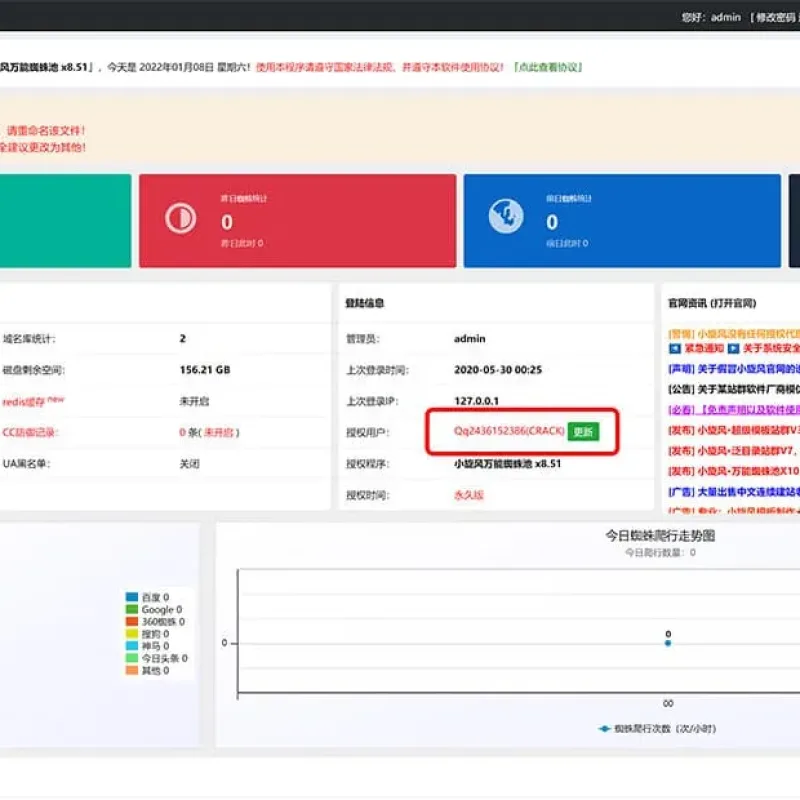
Task: Click the 域名库统计 value 2
Action: pyautogui.click(x=183, y=339)
